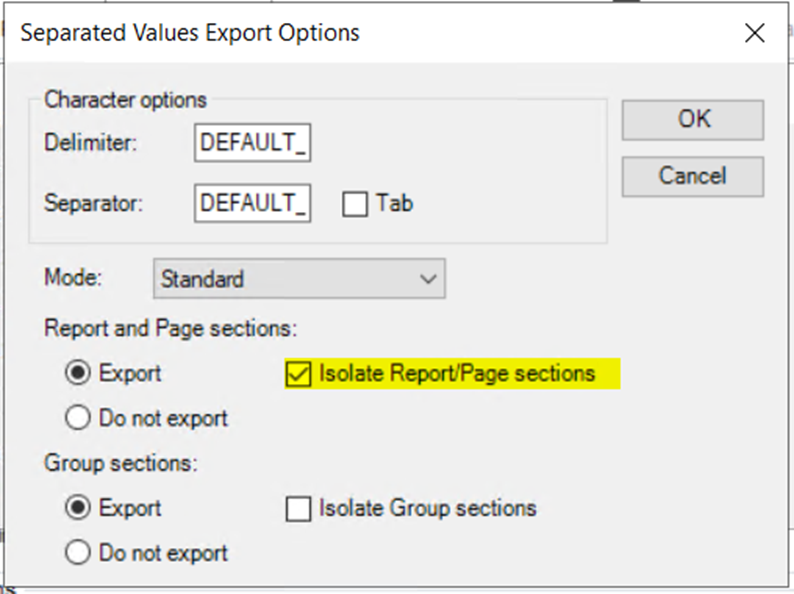Check Isolate Group sections
The height and width of the screenshot is (594, 794).
(299, 509)
